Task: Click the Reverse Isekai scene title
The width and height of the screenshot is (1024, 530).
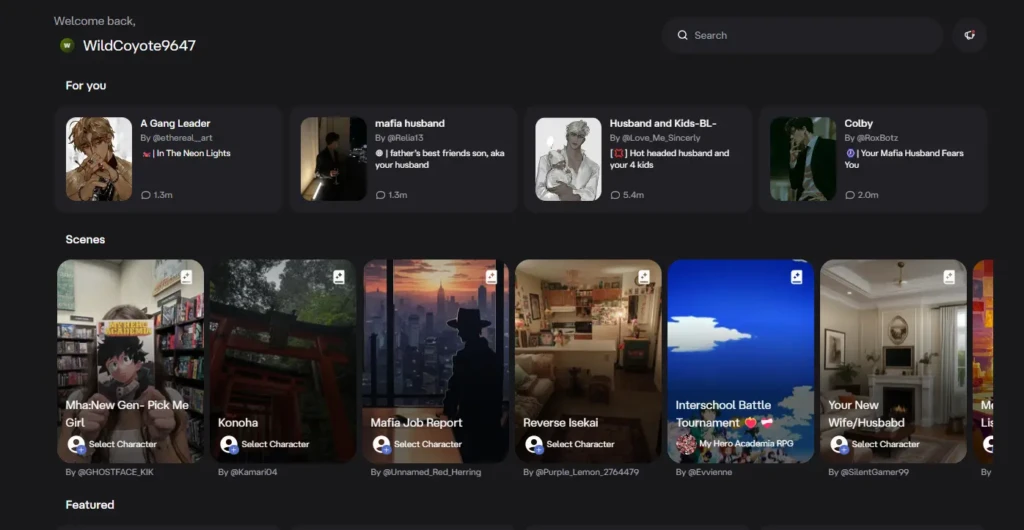Action: click(561, 423)
